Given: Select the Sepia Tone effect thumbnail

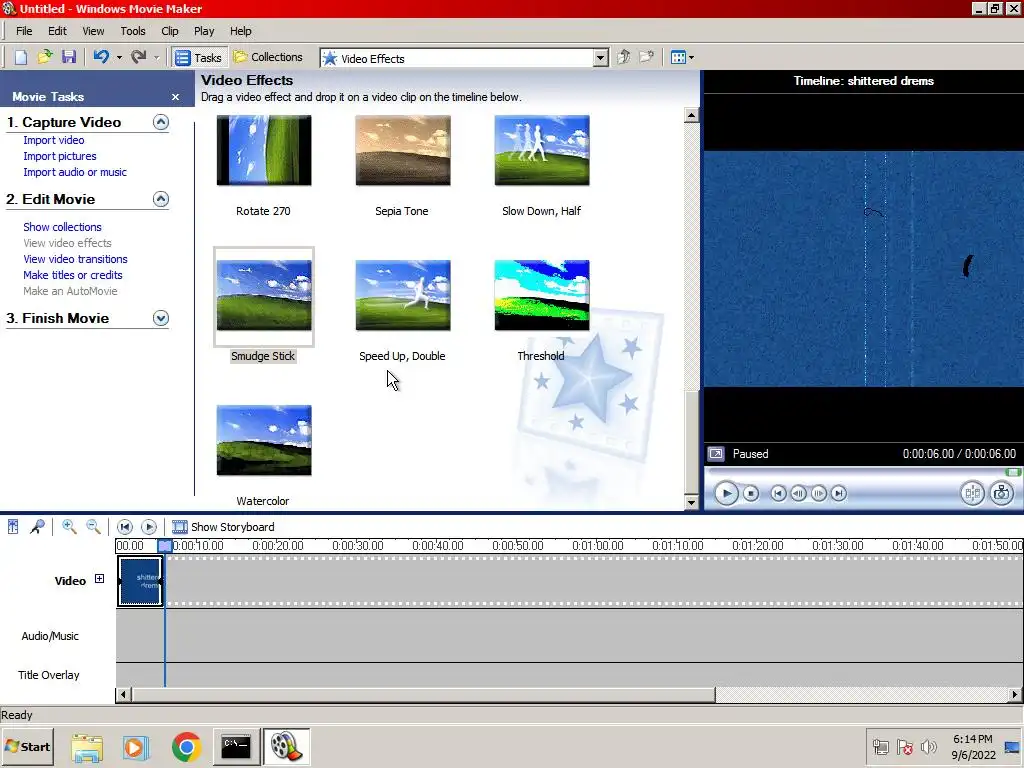Looking at the screenshot, I should pyautogui.click(x=403, y=150).
